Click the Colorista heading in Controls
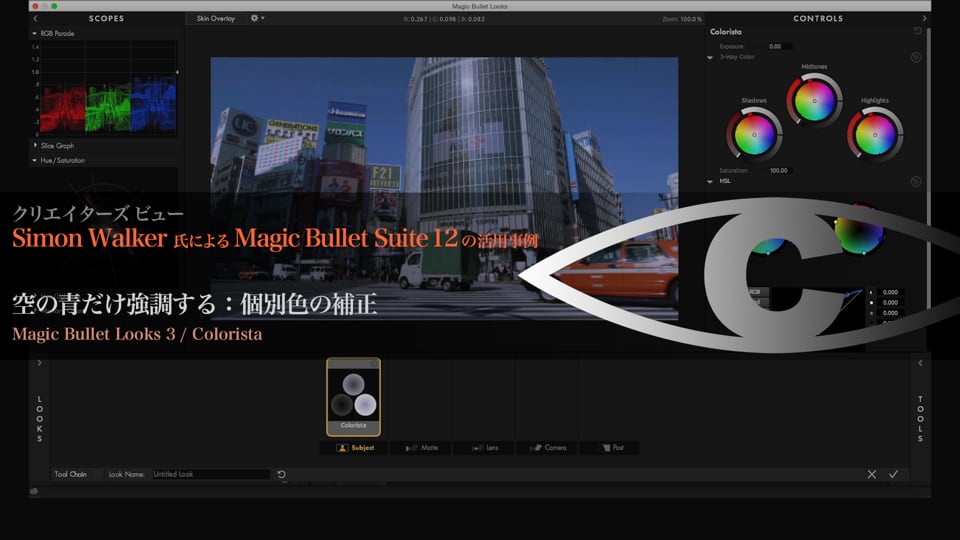This screenshot has width=960, height=540. coord(726,32)
